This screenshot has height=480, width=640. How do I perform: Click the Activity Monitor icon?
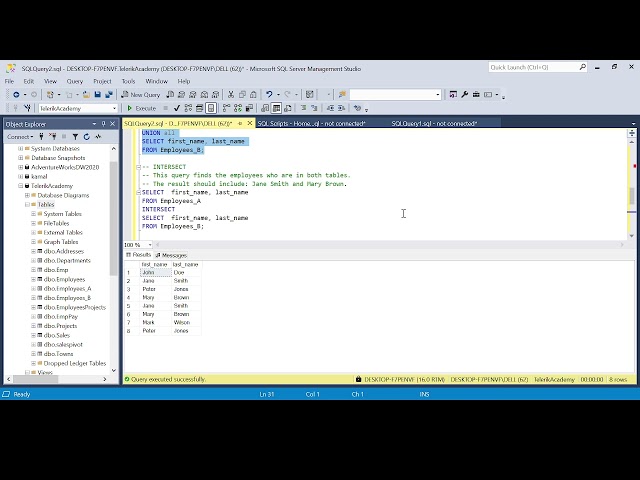point(98,137)
